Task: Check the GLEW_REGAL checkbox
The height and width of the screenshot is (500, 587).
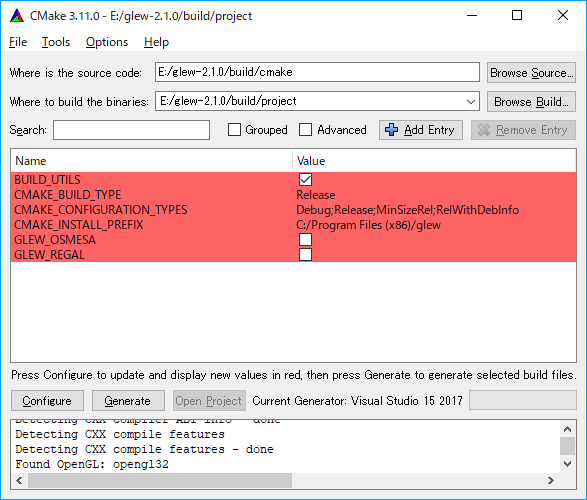Action: [305, 254]
